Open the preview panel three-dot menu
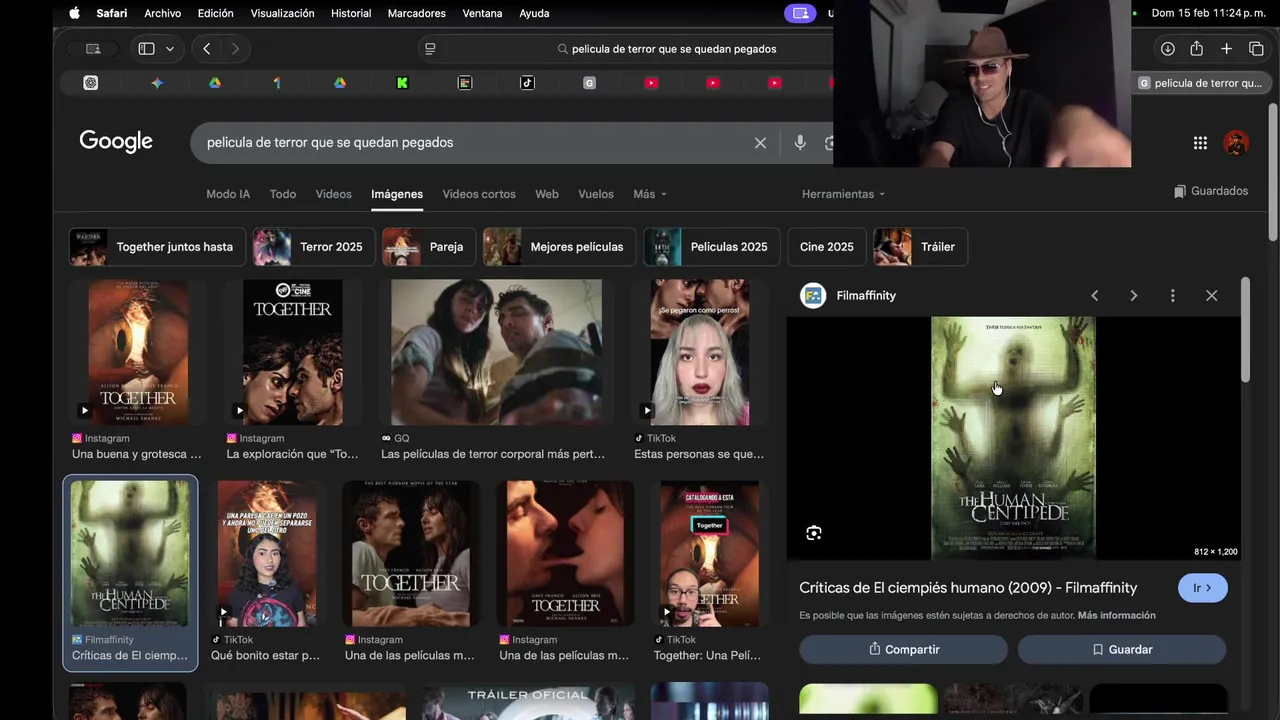This screenshot has height=720, width=1280. tap(1172, 296)
